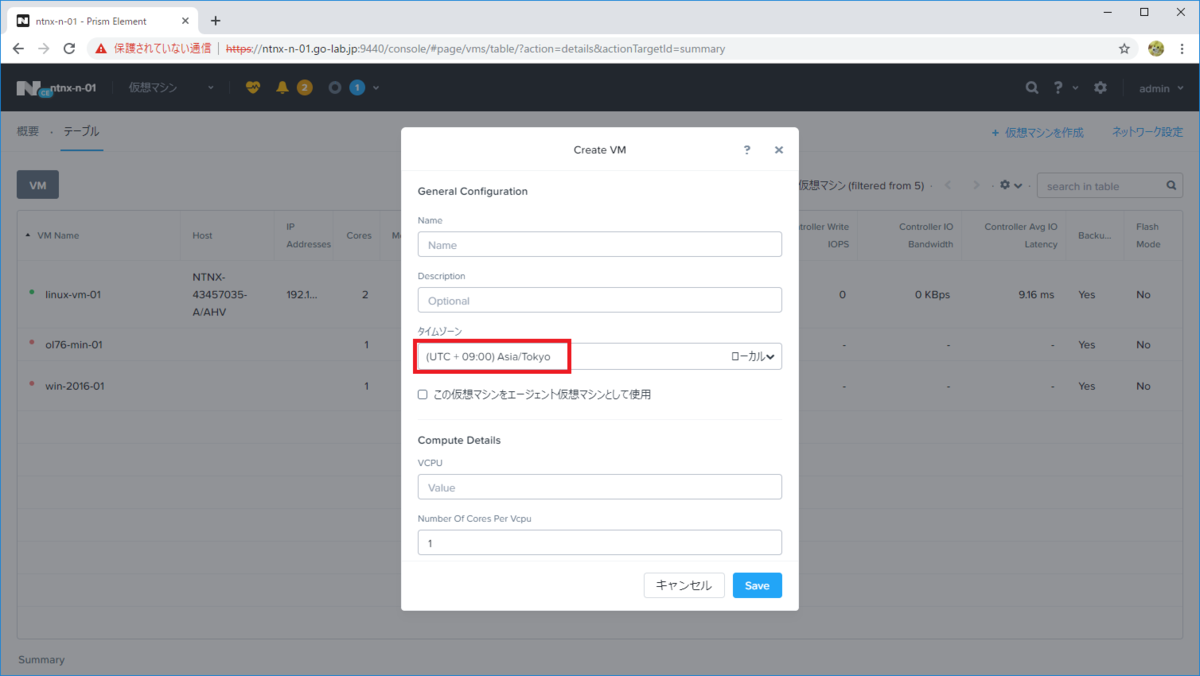
Task: Open the table settings gear above the VM list
Action: pyautogui.click(x=1007, y=185)
